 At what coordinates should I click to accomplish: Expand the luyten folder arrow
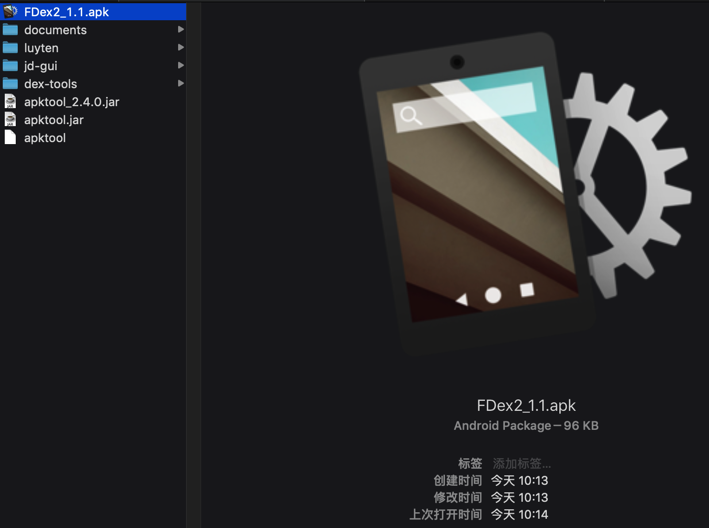coord(180,47)
